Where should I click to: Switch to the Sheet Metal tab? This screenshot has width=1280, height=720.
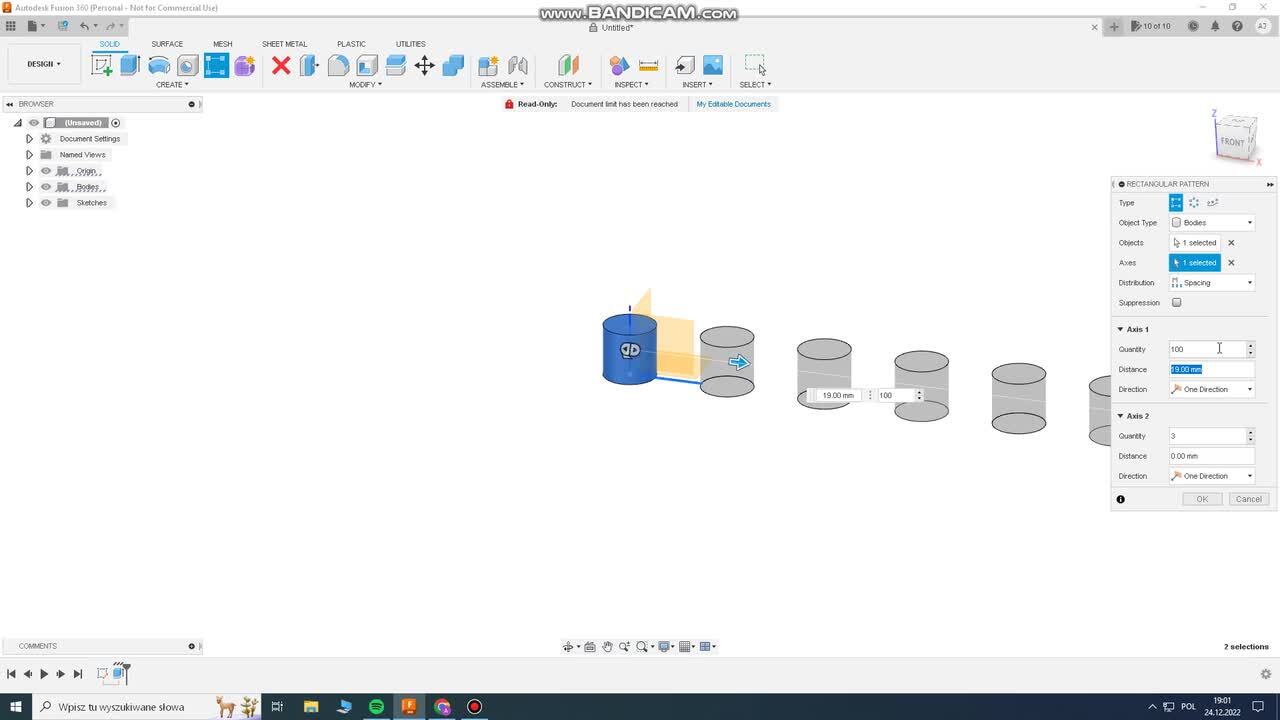coord(284,44)
